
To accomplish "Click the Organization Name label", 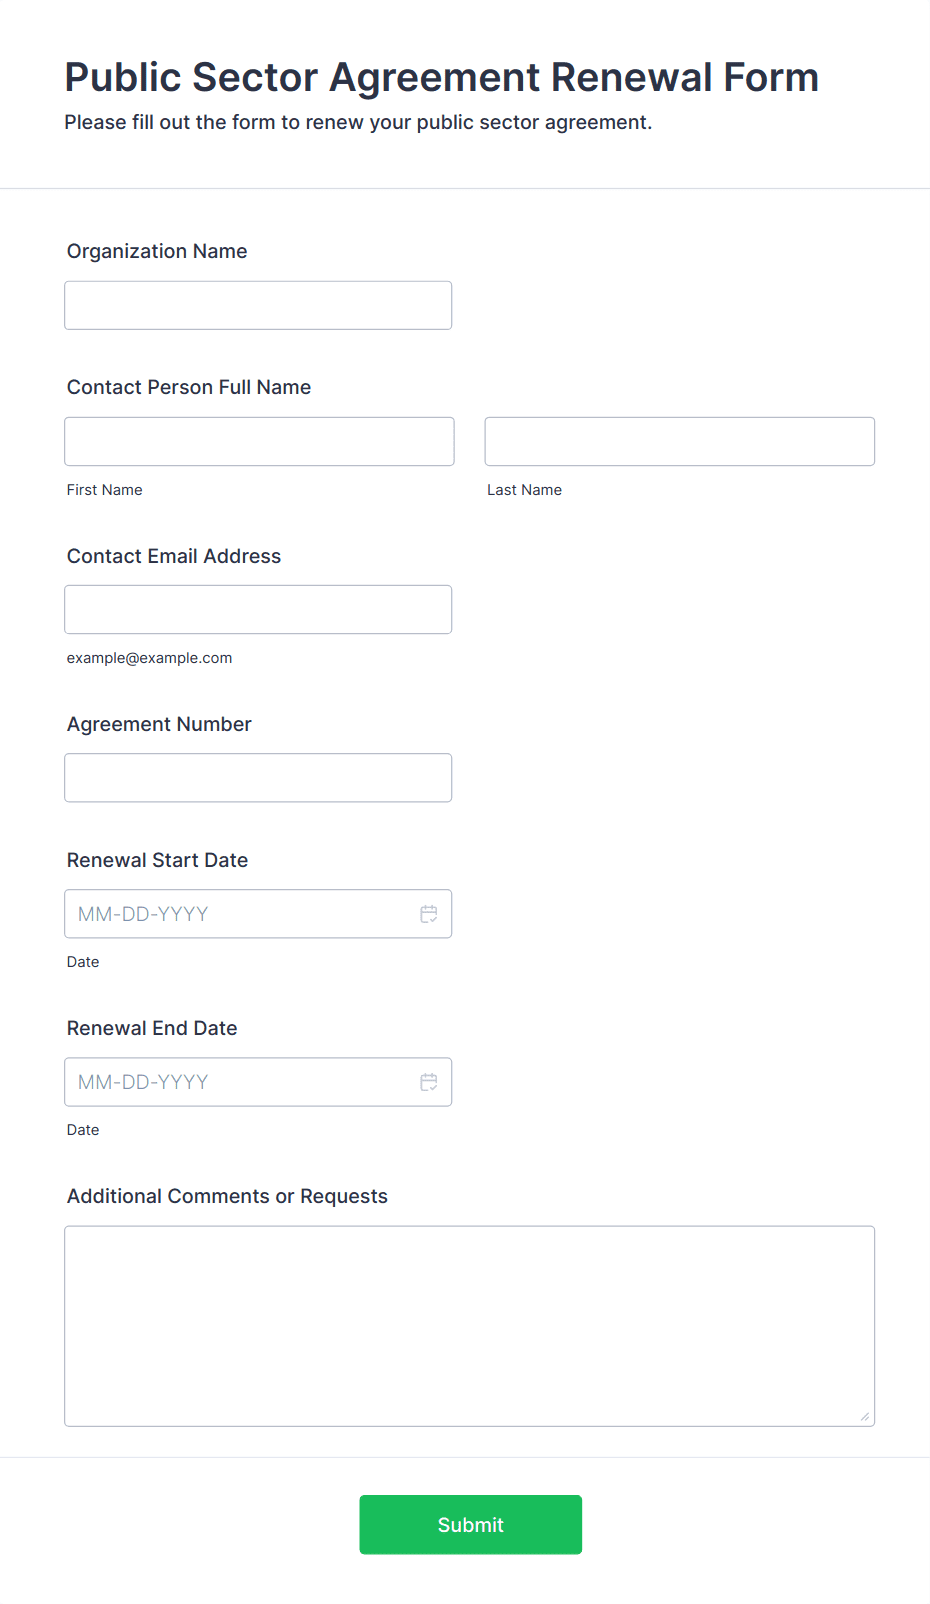I will click(x=157, y=251).
